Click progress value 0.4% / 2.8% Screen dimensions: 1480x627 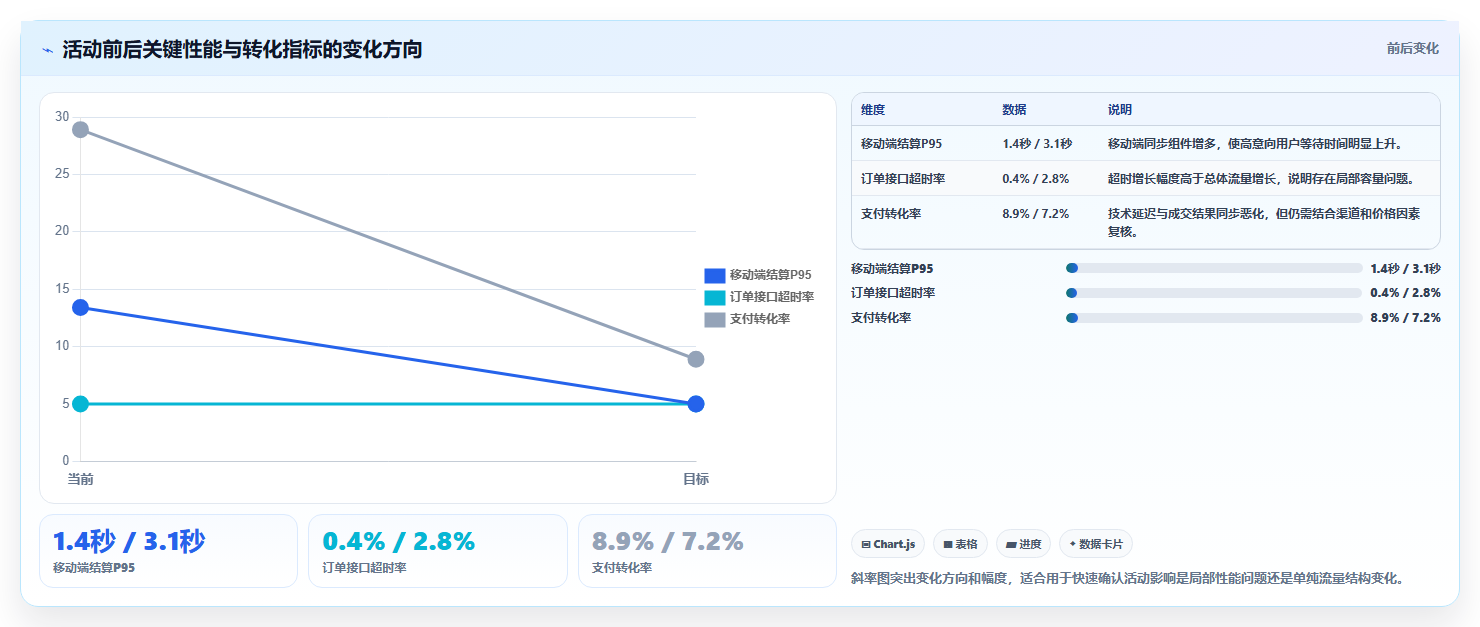pyautogui.click(x=1405, y=293)
